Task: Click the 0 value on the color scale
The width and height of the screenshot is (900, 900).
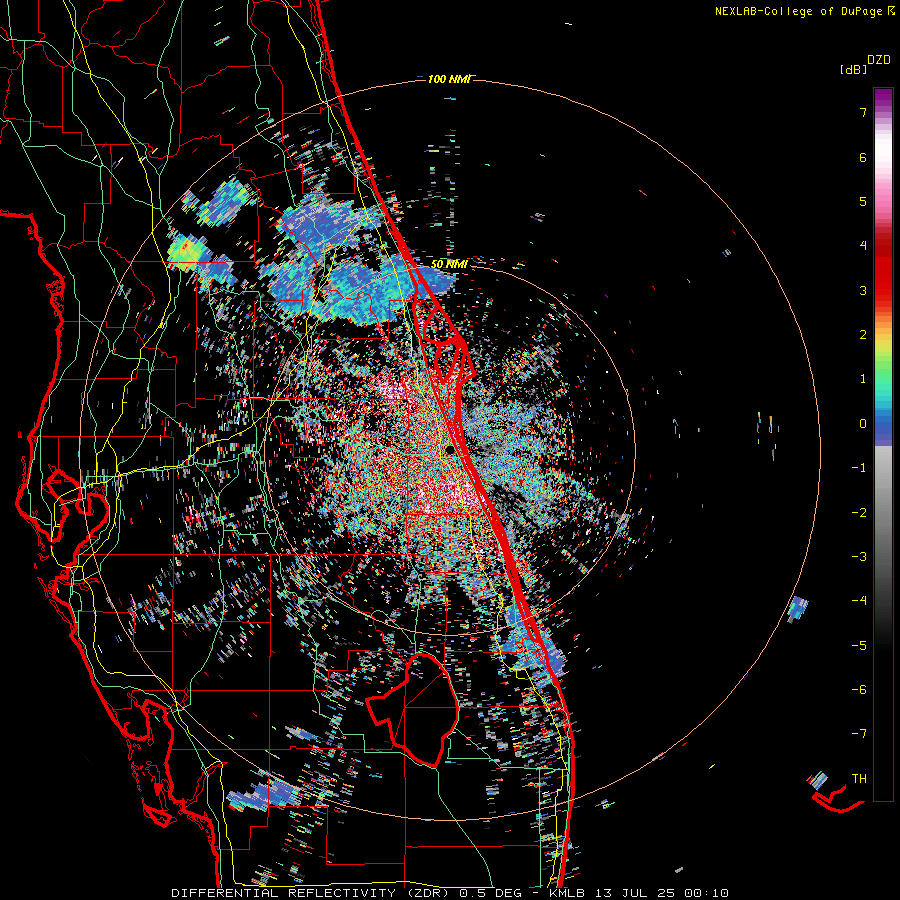Action: pos(863,424)
